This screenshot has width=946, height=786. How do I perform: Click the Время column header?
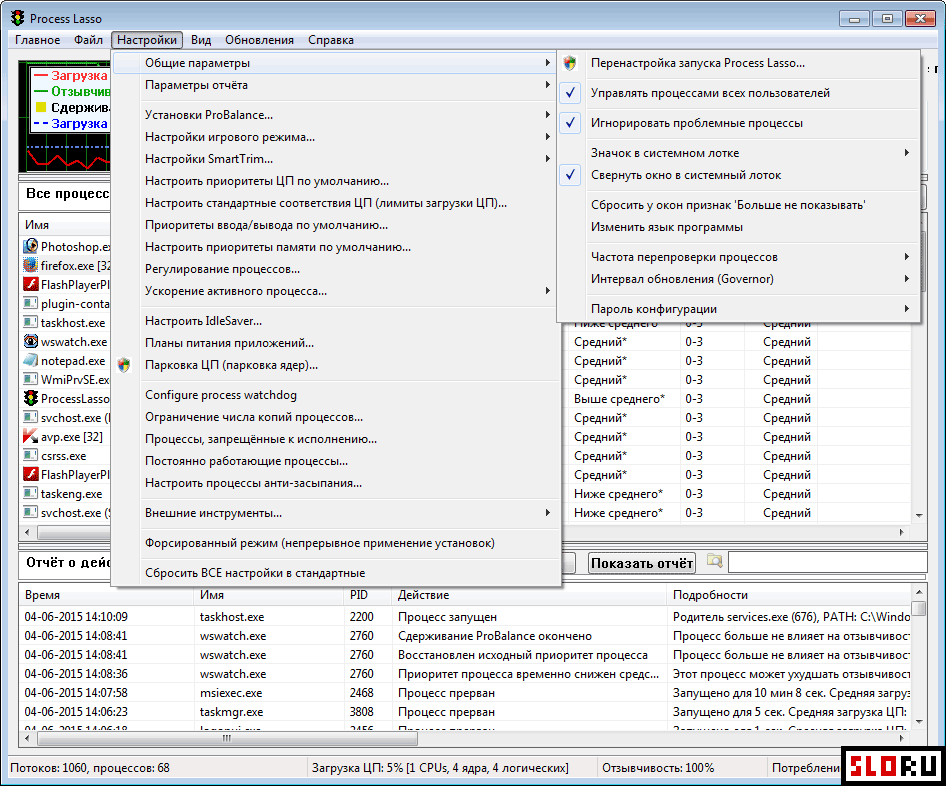106,595
